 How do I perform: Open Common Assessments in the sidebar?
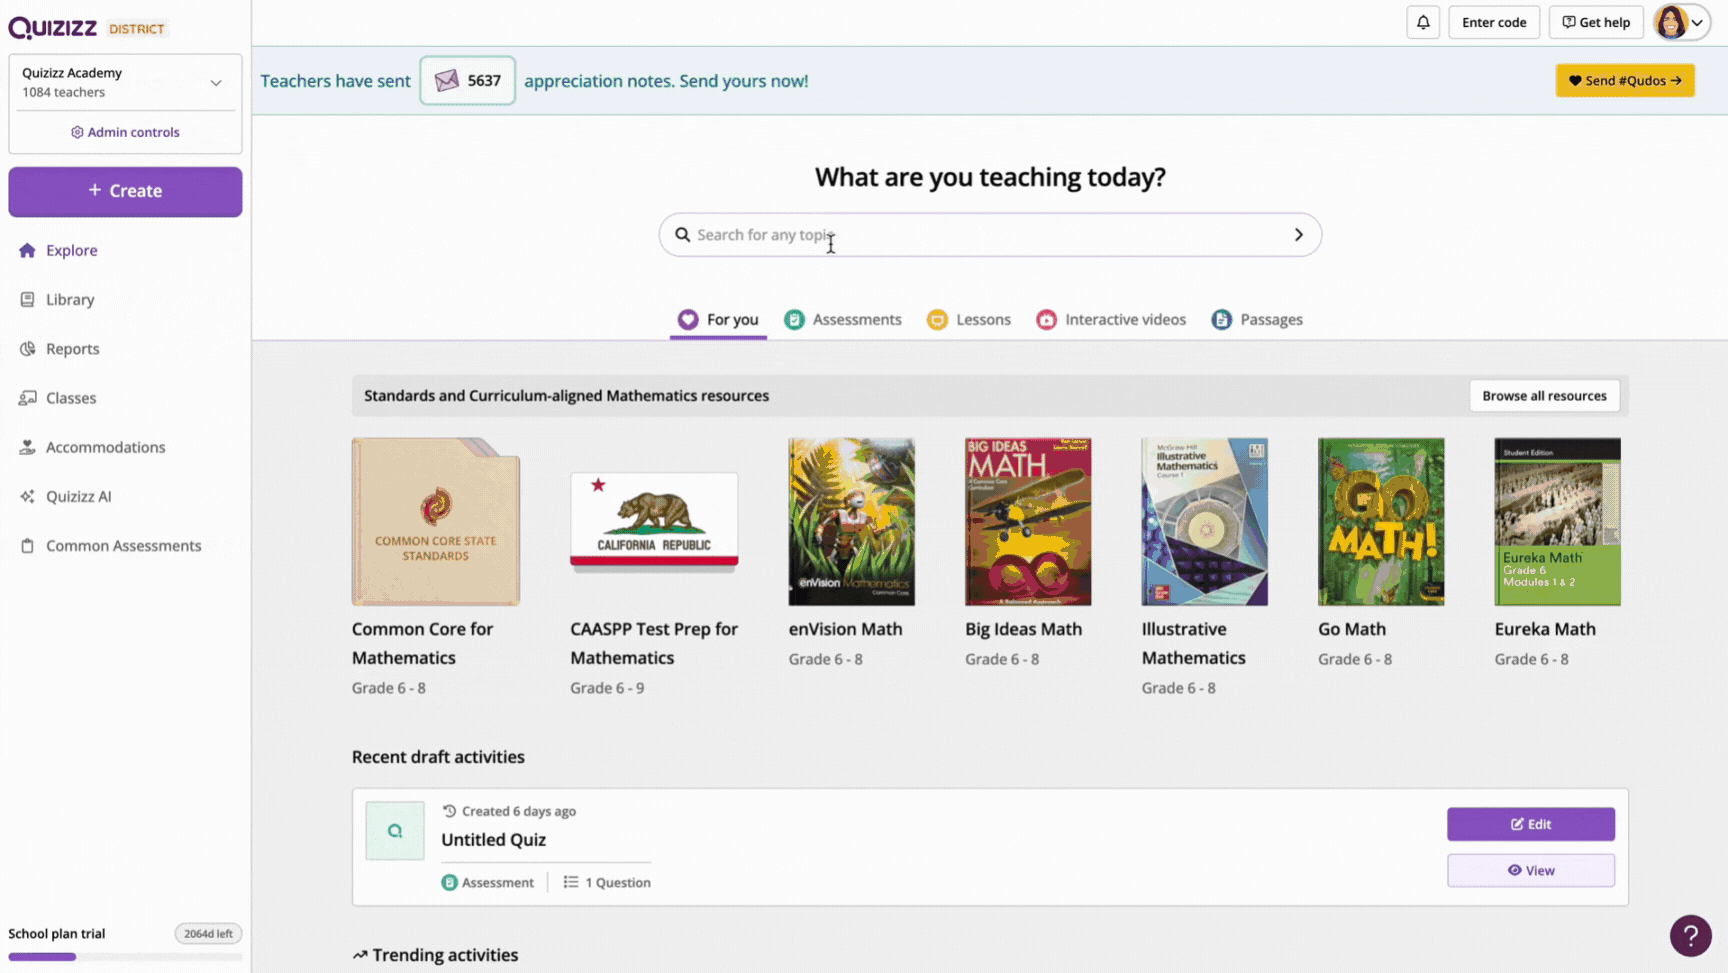click(x=125, y=546)
